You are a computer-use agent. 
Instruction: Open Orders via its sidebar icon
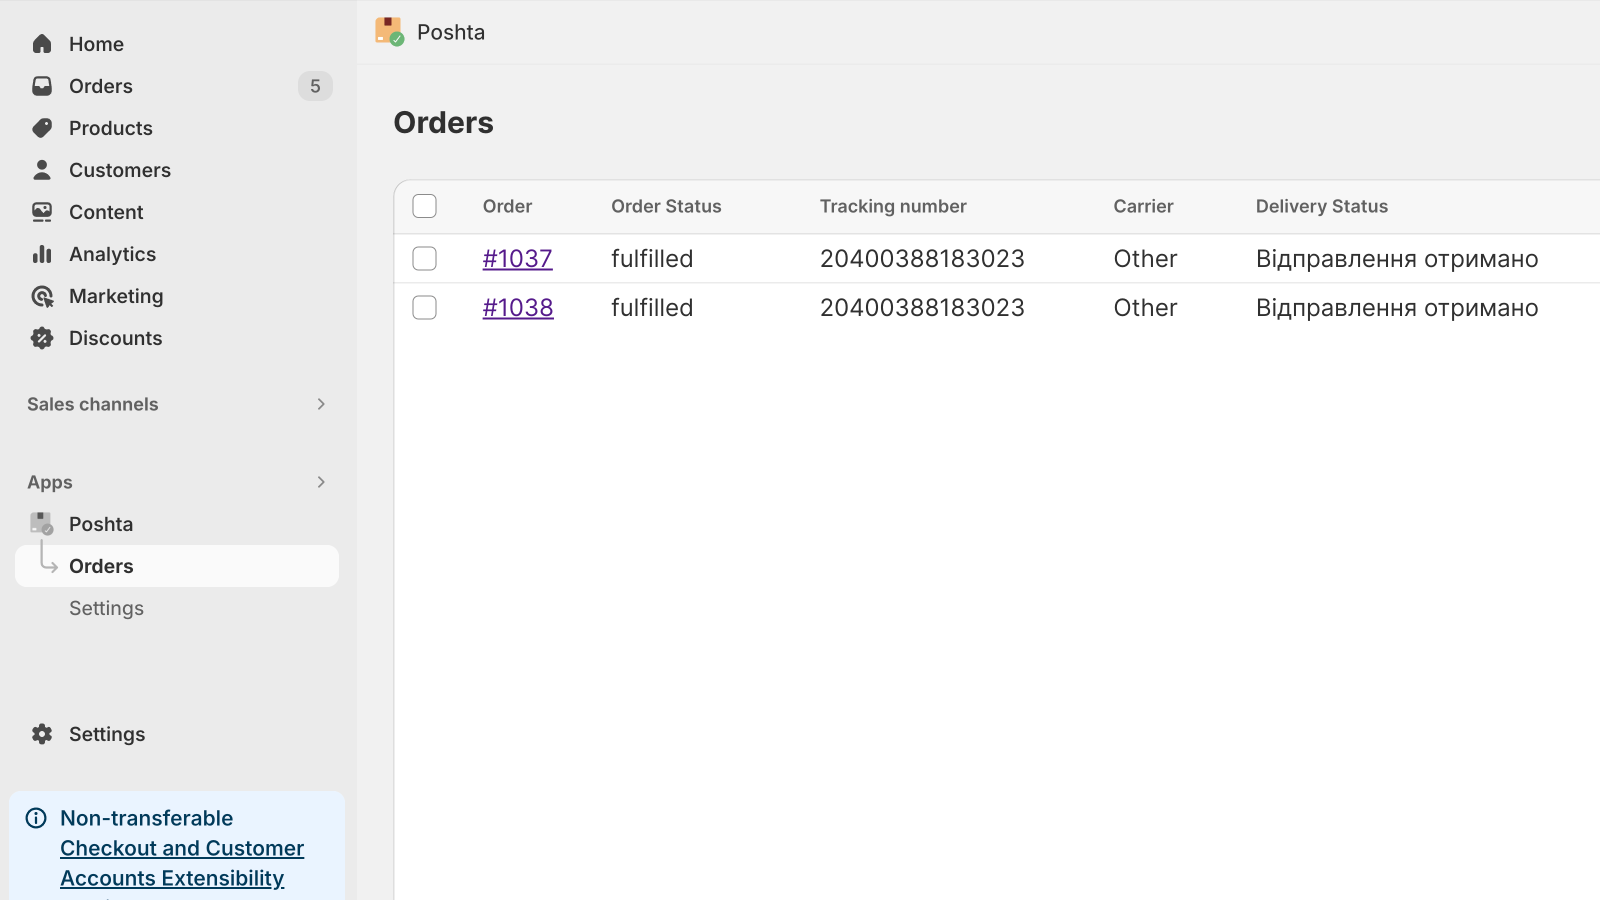(x=42, y=85)
